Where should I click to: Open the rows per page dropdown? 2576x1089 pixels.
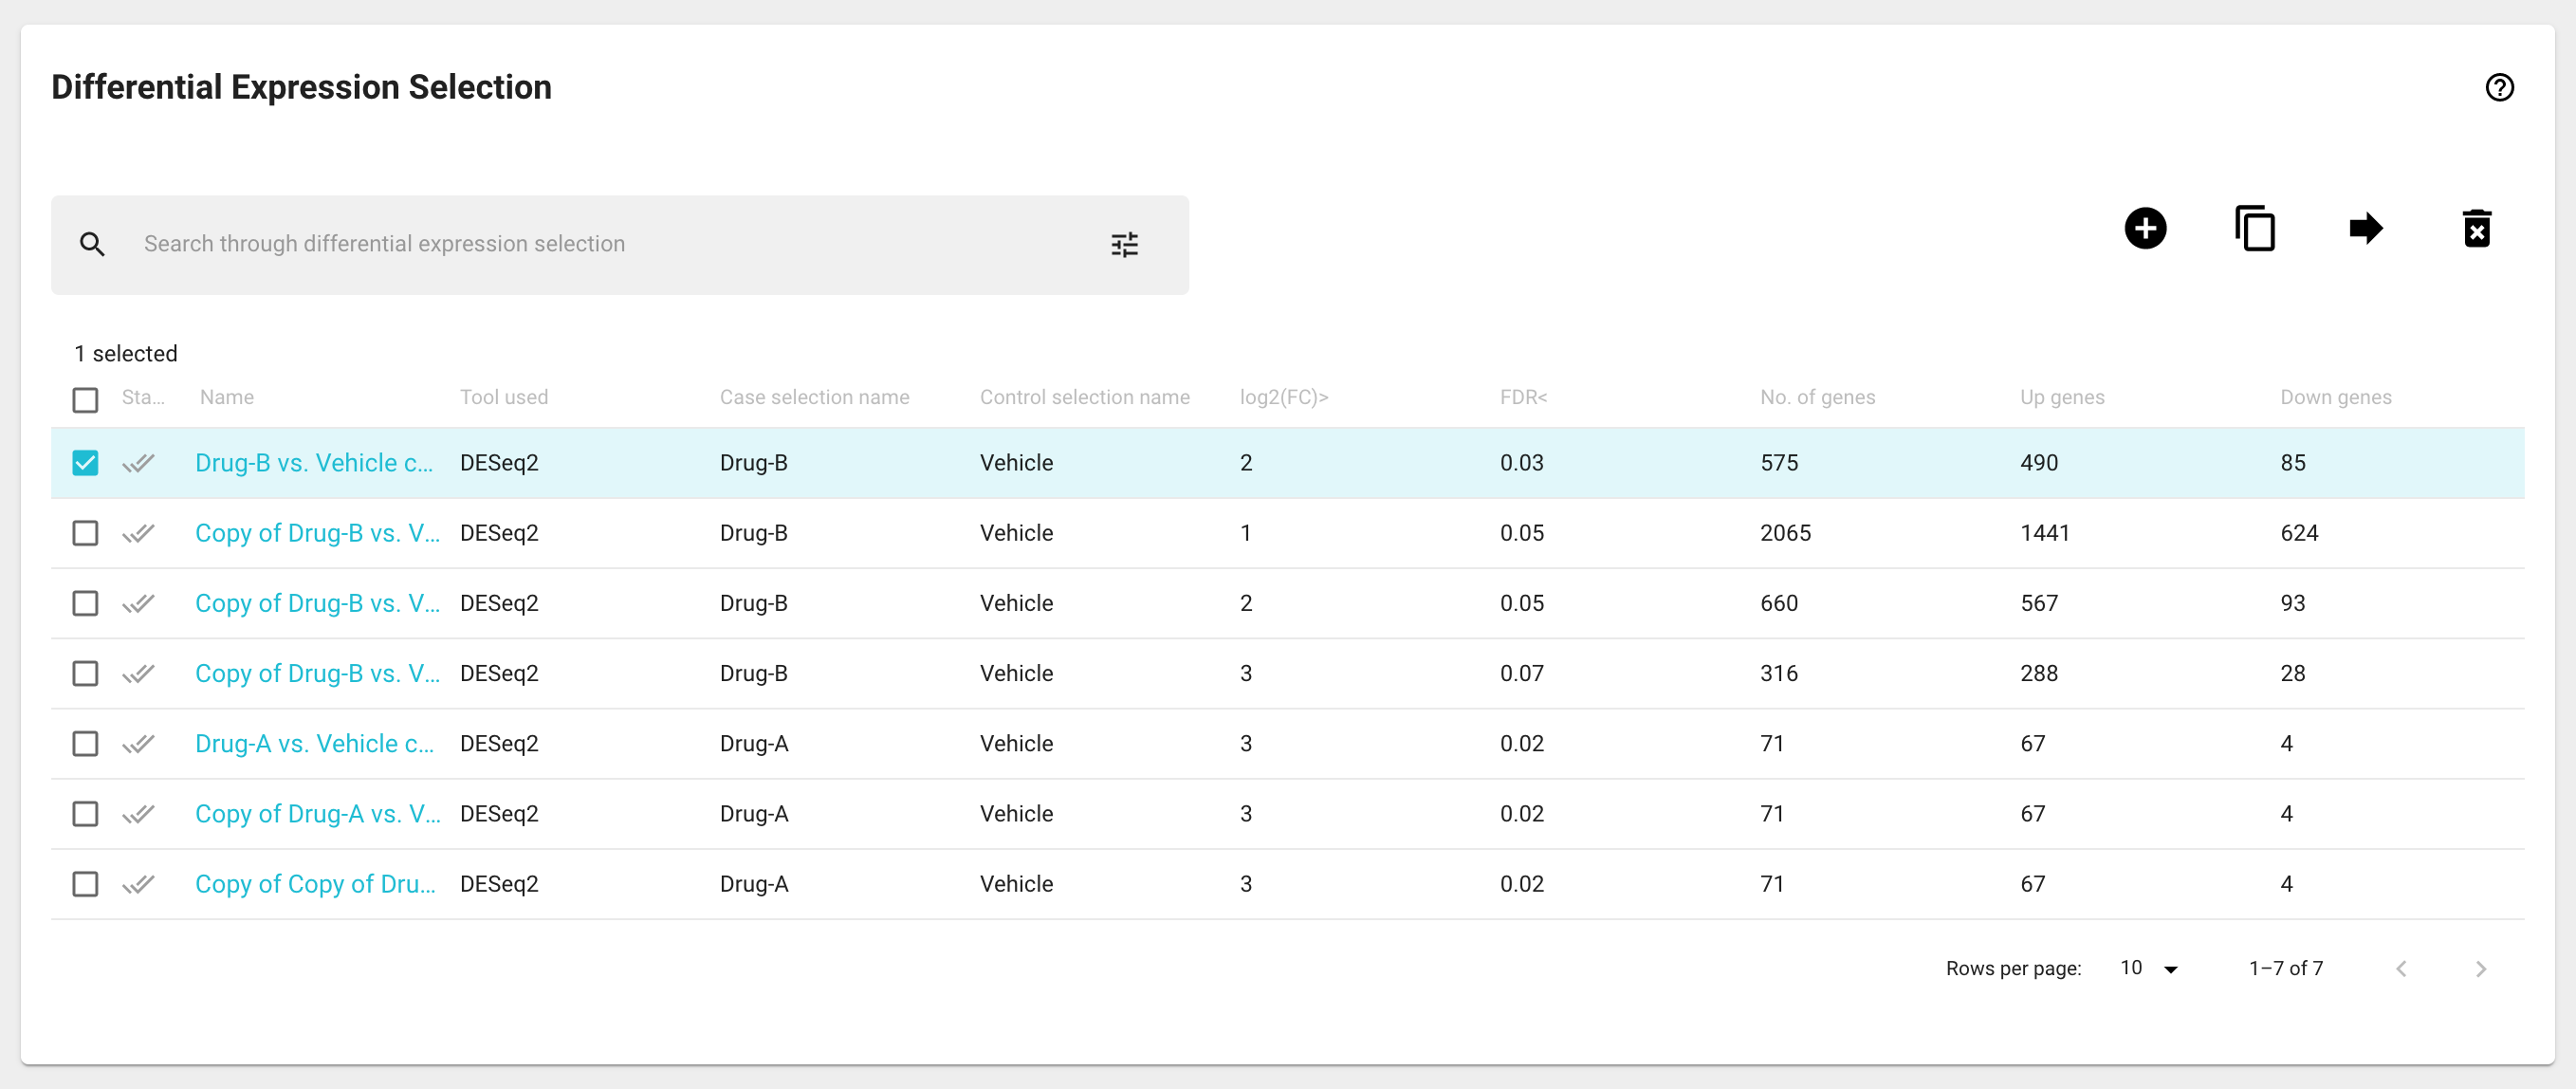2148,967
